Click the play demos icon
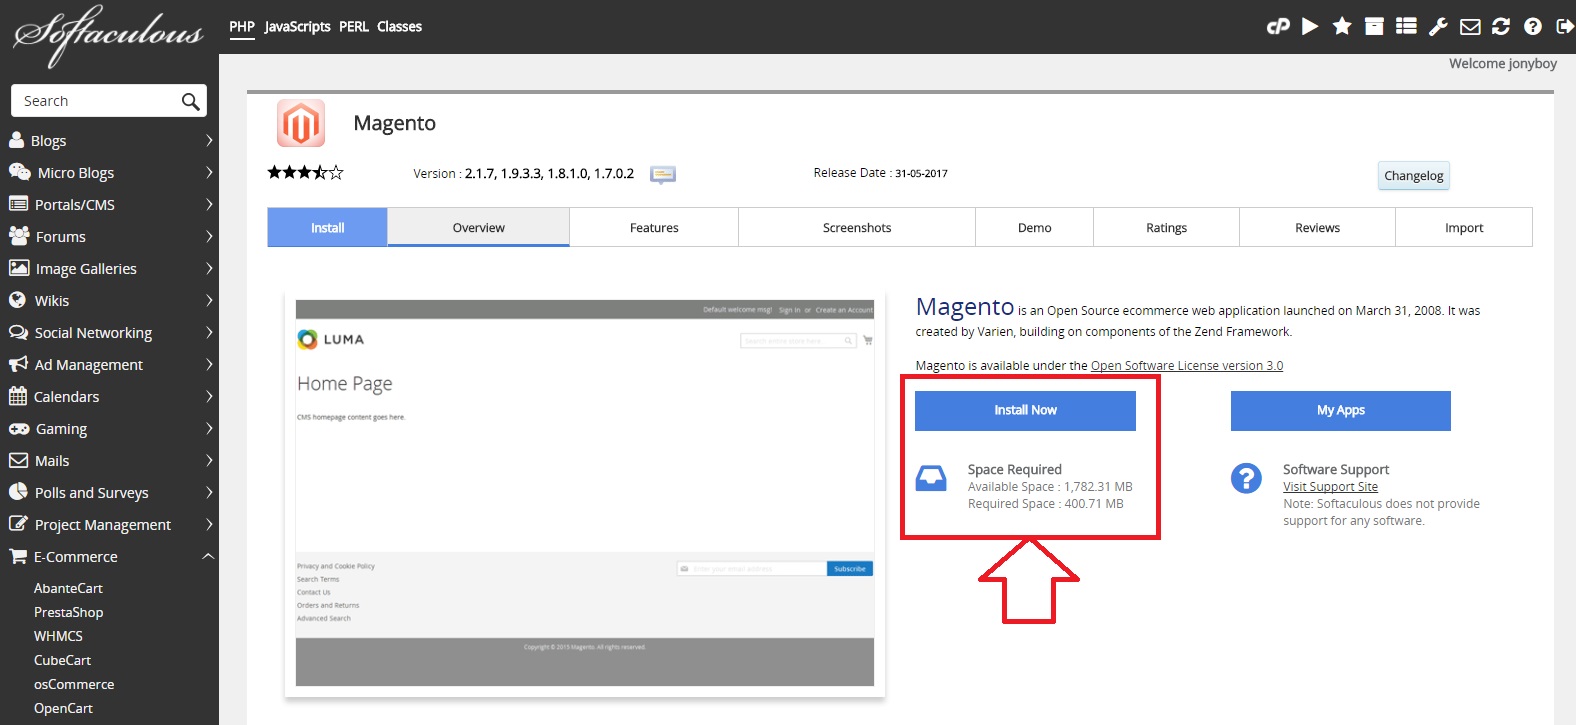Viewport: 1576px width, 725px height. pos(1310,27)
